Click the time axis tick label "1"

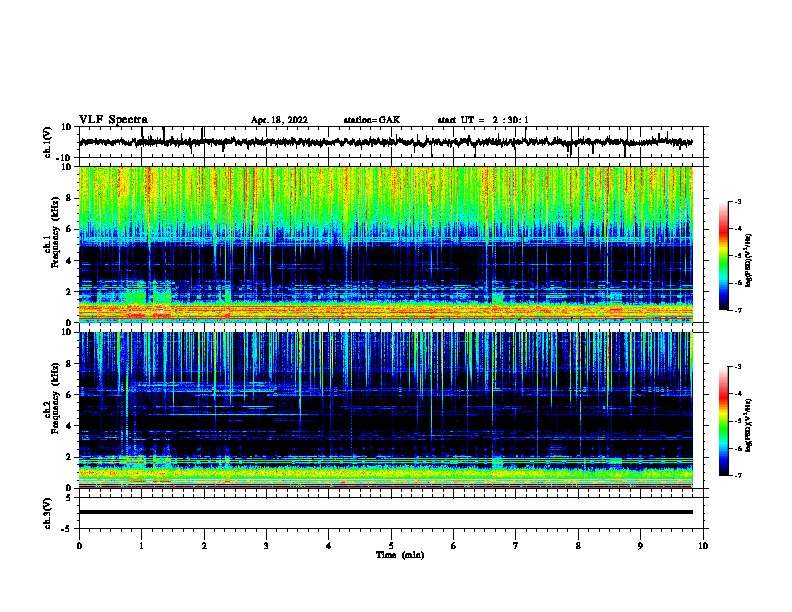pyautogui.click(x=141, y=545)
